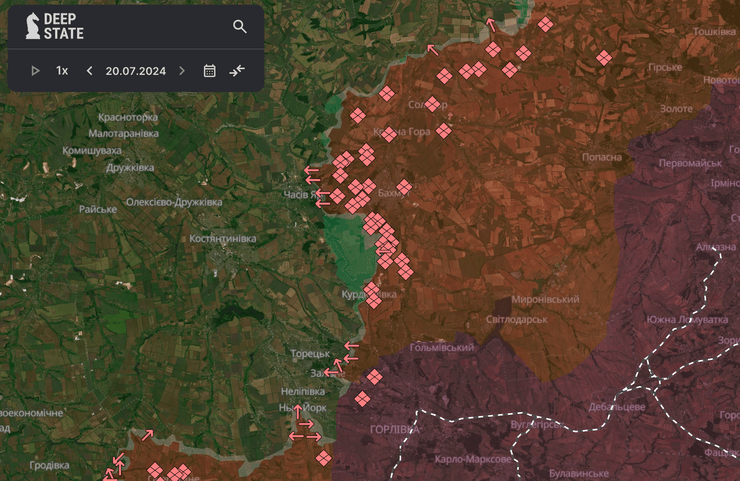Image resolution: width=740 pixels, height=481 pixels.
Task: Click the Гірське label
Action: (x=665, y=67)
